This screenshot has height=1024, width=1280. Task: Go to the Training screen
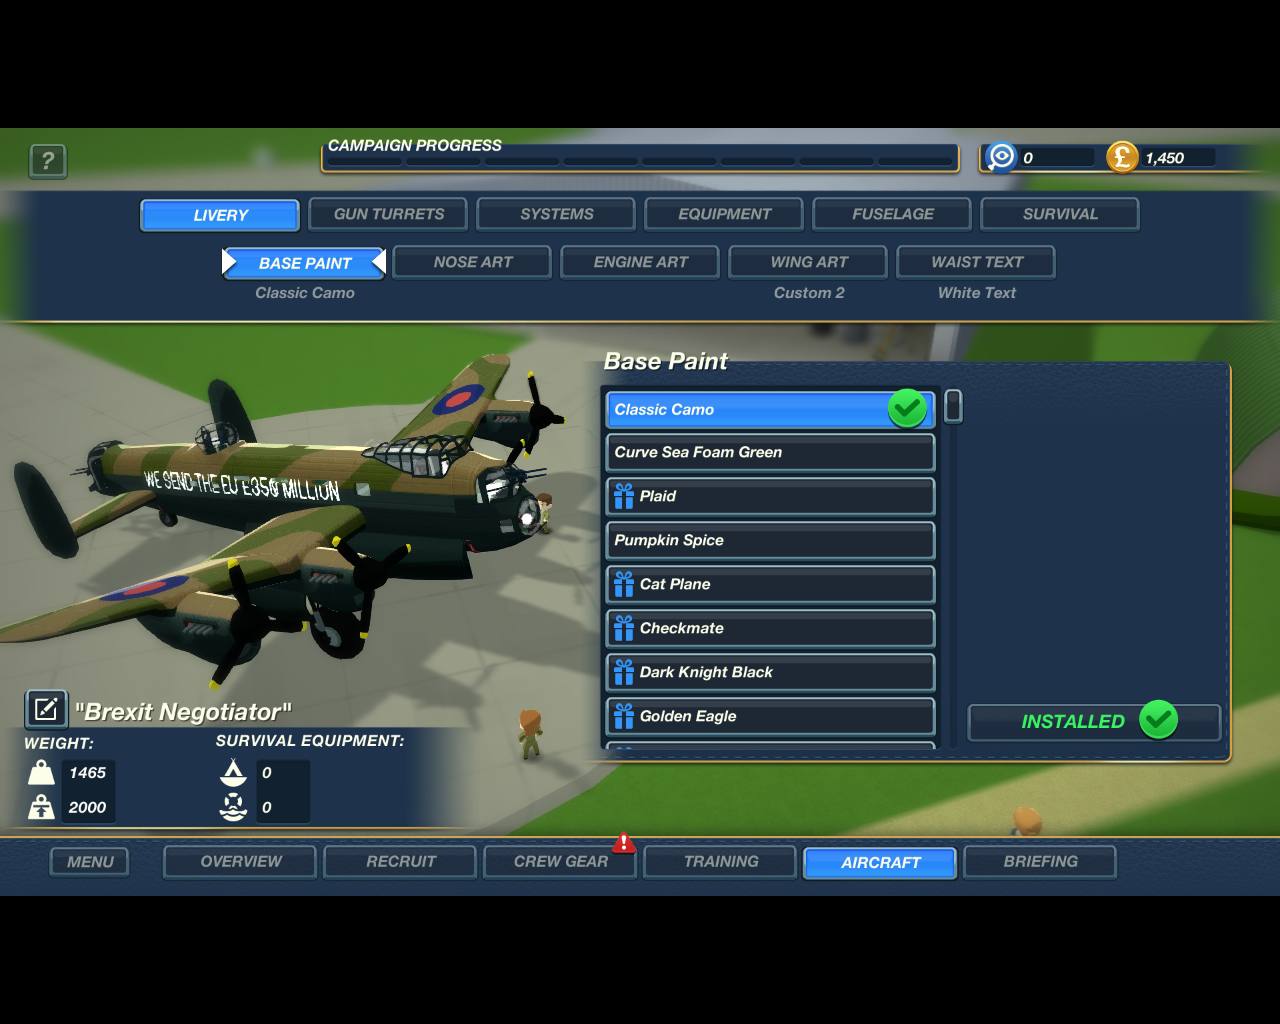coord(720,862)
